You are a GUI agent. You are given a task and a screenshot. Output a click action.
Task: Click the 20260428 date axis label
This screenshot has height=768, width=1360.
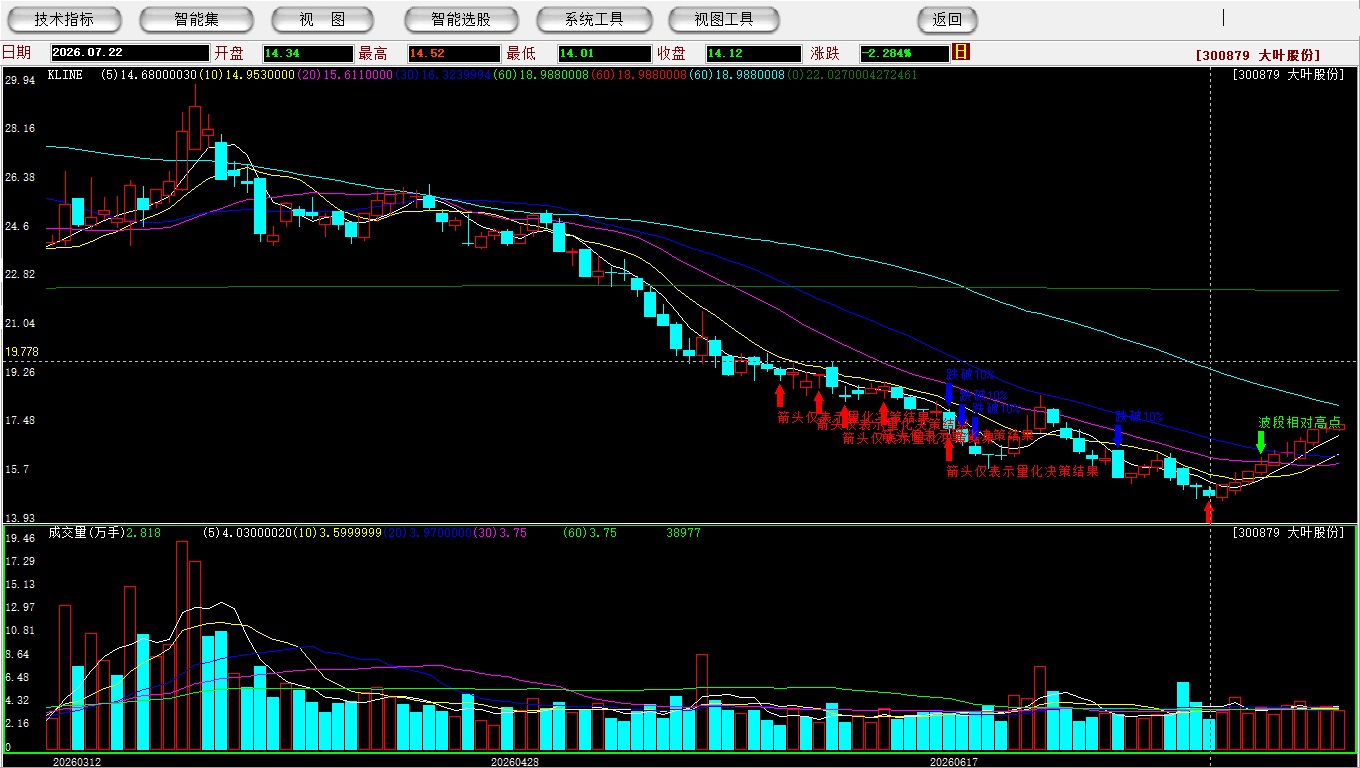click(x=514, y=761)
